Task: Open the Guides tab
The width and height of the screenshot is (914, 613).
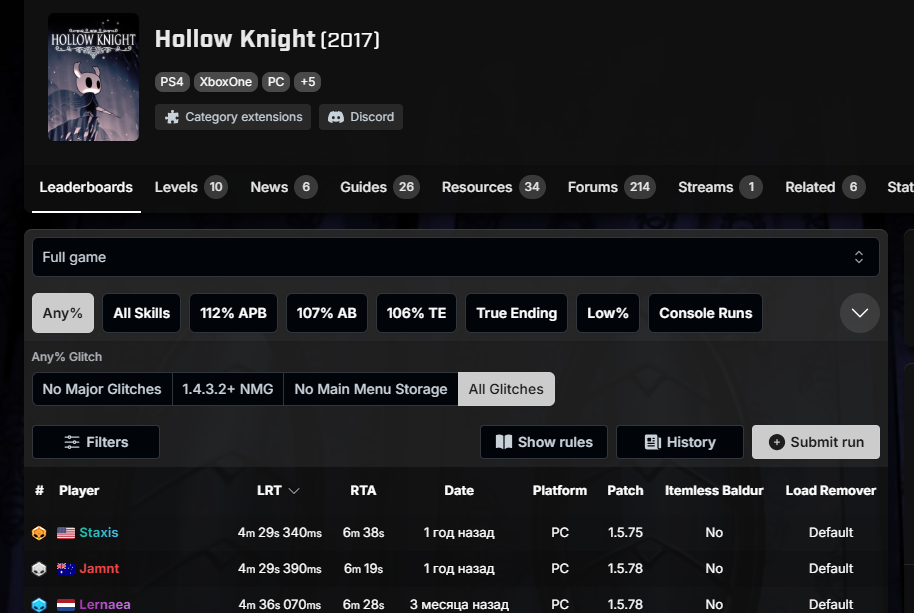Action: 380,187
